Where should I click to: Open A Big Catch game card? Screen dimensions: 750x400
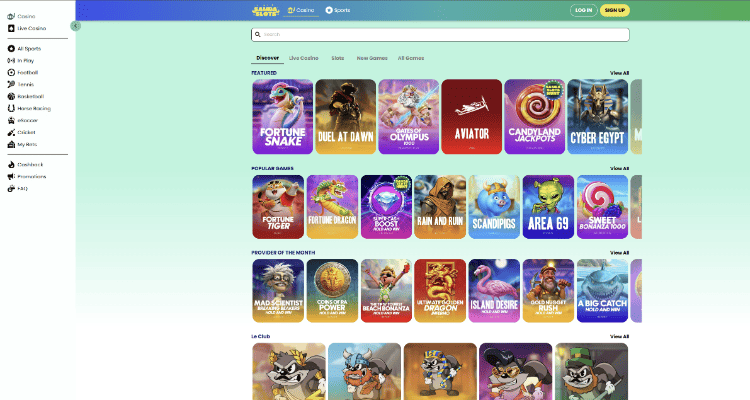click(x=602, y=291)
